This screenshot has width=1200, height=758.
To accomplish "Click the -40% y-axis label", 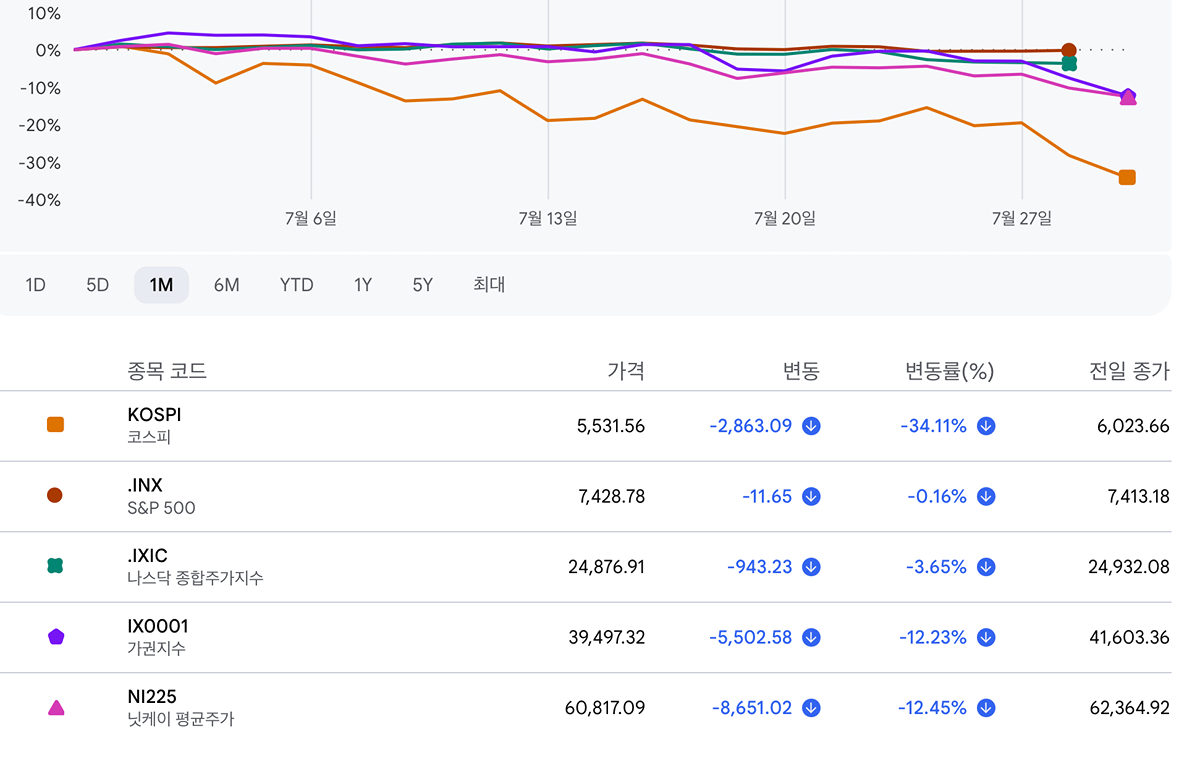I will (39, 200).
